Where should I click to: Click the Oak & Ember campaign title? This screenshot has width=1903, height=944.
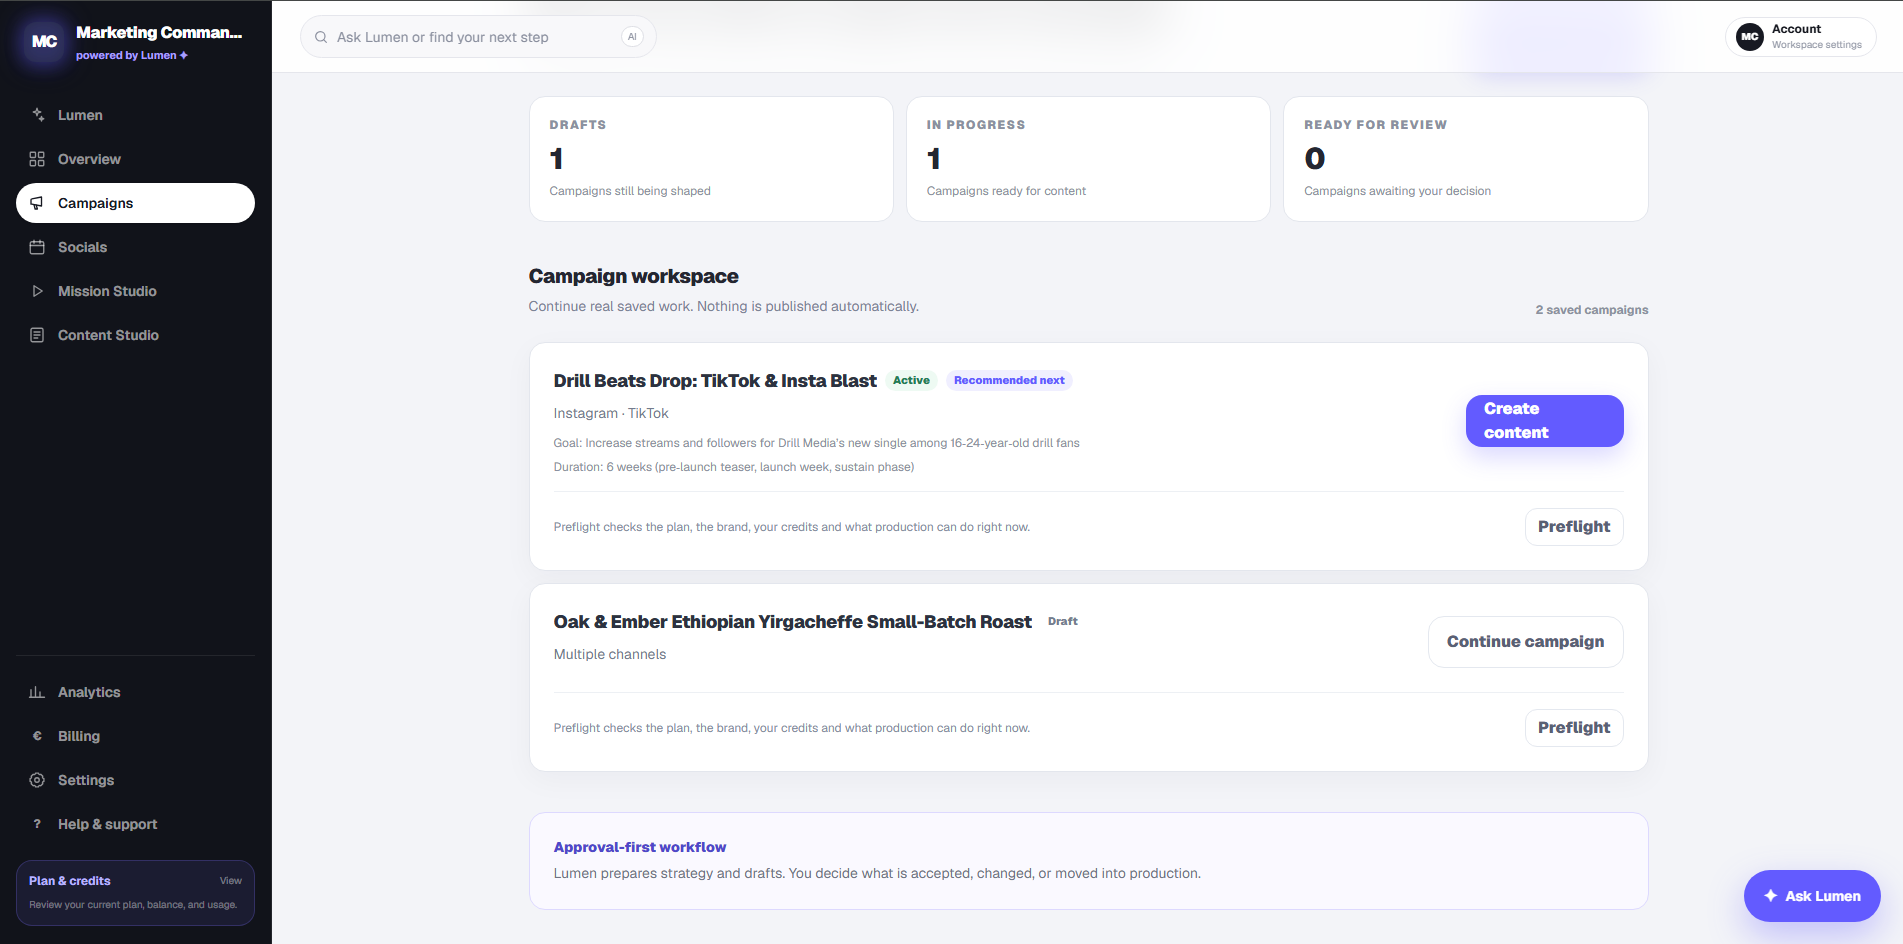click(x=793, y=622)
